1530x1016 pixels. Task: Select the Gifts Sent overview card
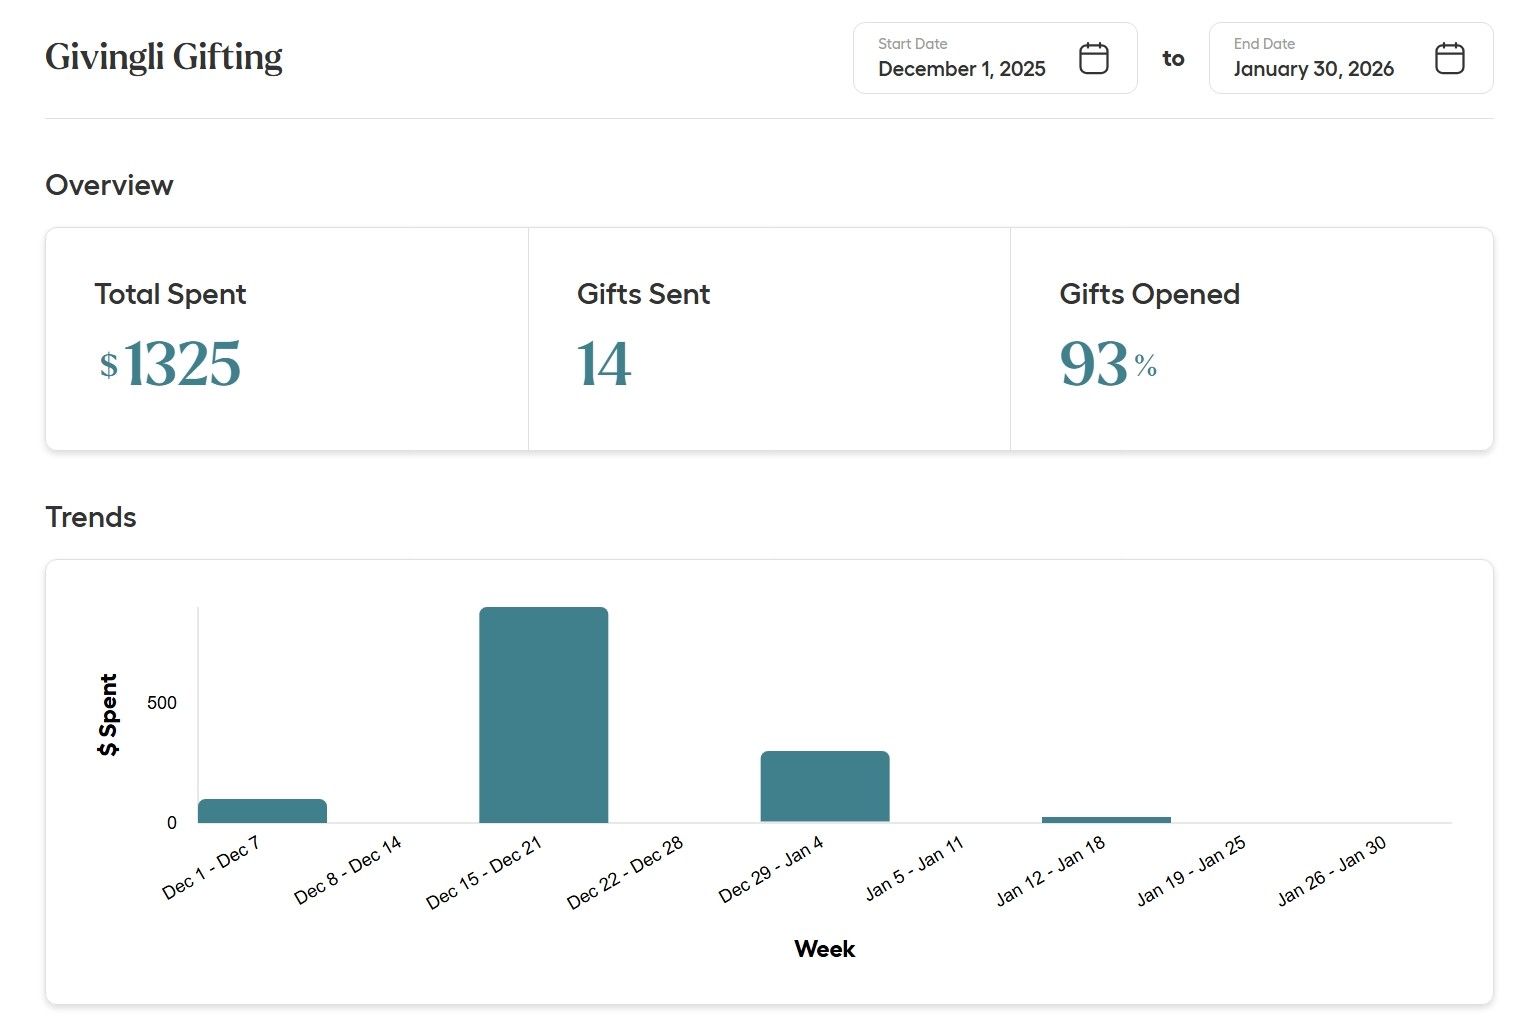[769, 338]
